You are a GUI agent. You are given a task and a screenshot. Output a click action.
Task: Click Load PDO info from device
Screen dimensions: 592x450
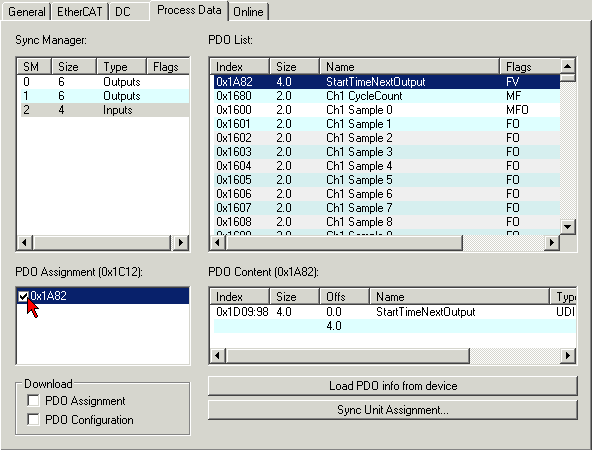(x=393, y=386)
